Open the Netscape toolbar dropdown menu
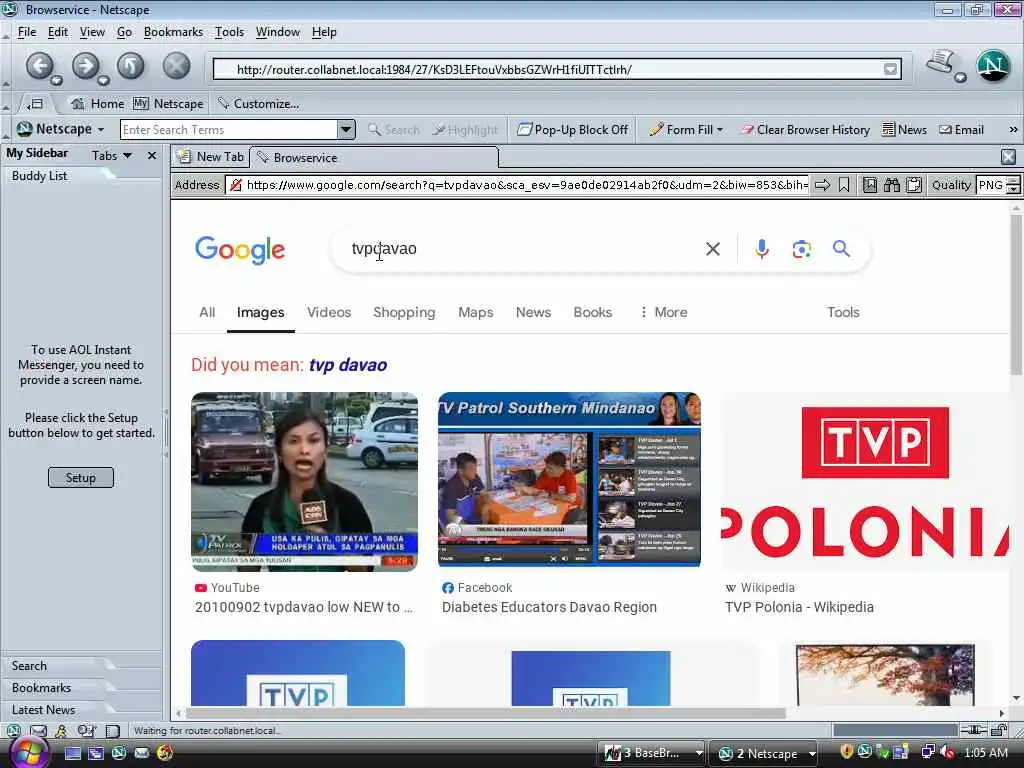Image resolution: width=1024 pixels, height=768 pixels. point(61,129)
